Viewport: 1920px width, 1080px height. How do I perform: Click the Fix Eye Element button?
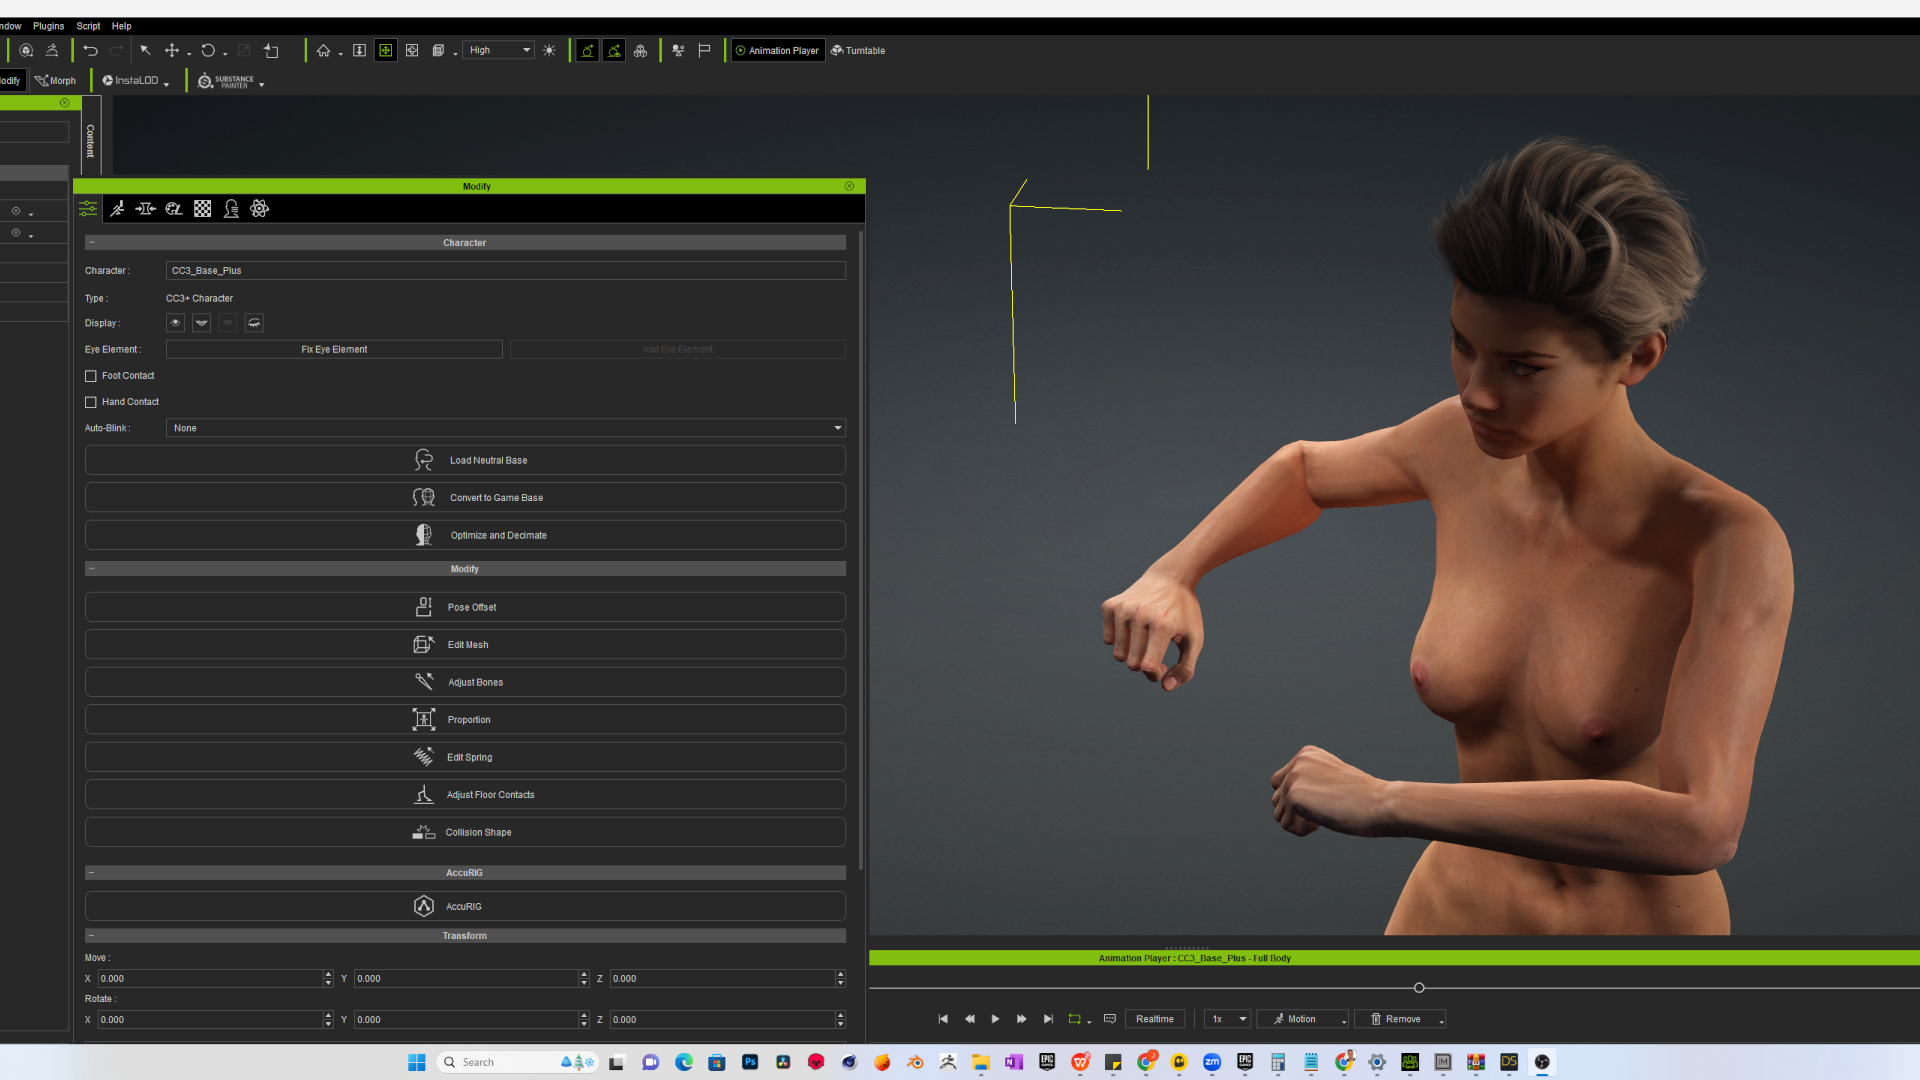(334, 350)
